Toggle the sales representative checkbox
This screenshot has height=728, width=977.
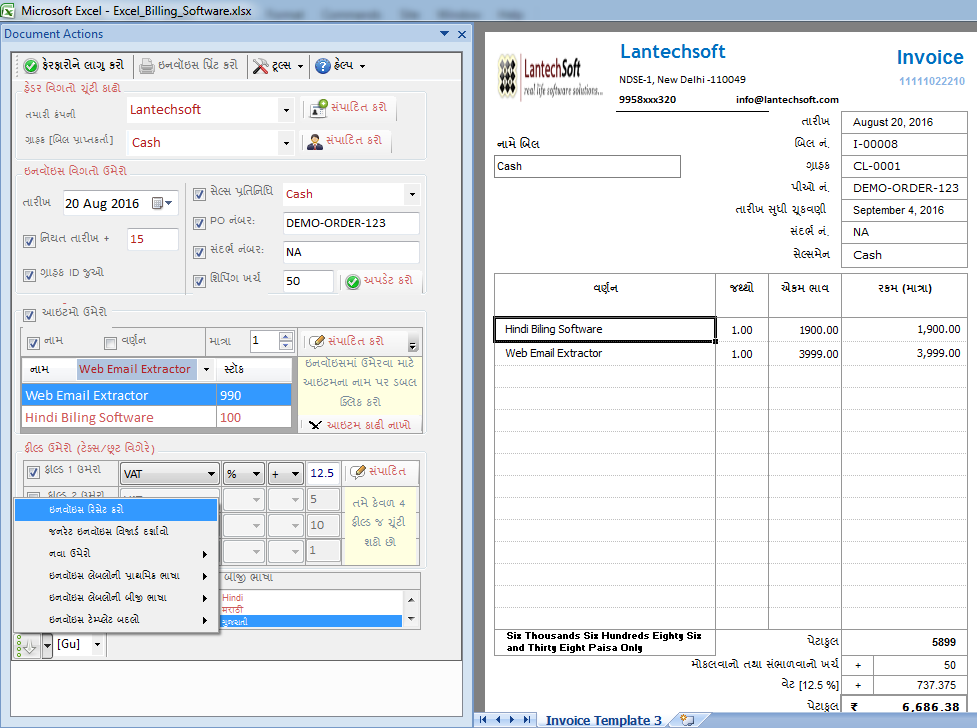(199, 194)
